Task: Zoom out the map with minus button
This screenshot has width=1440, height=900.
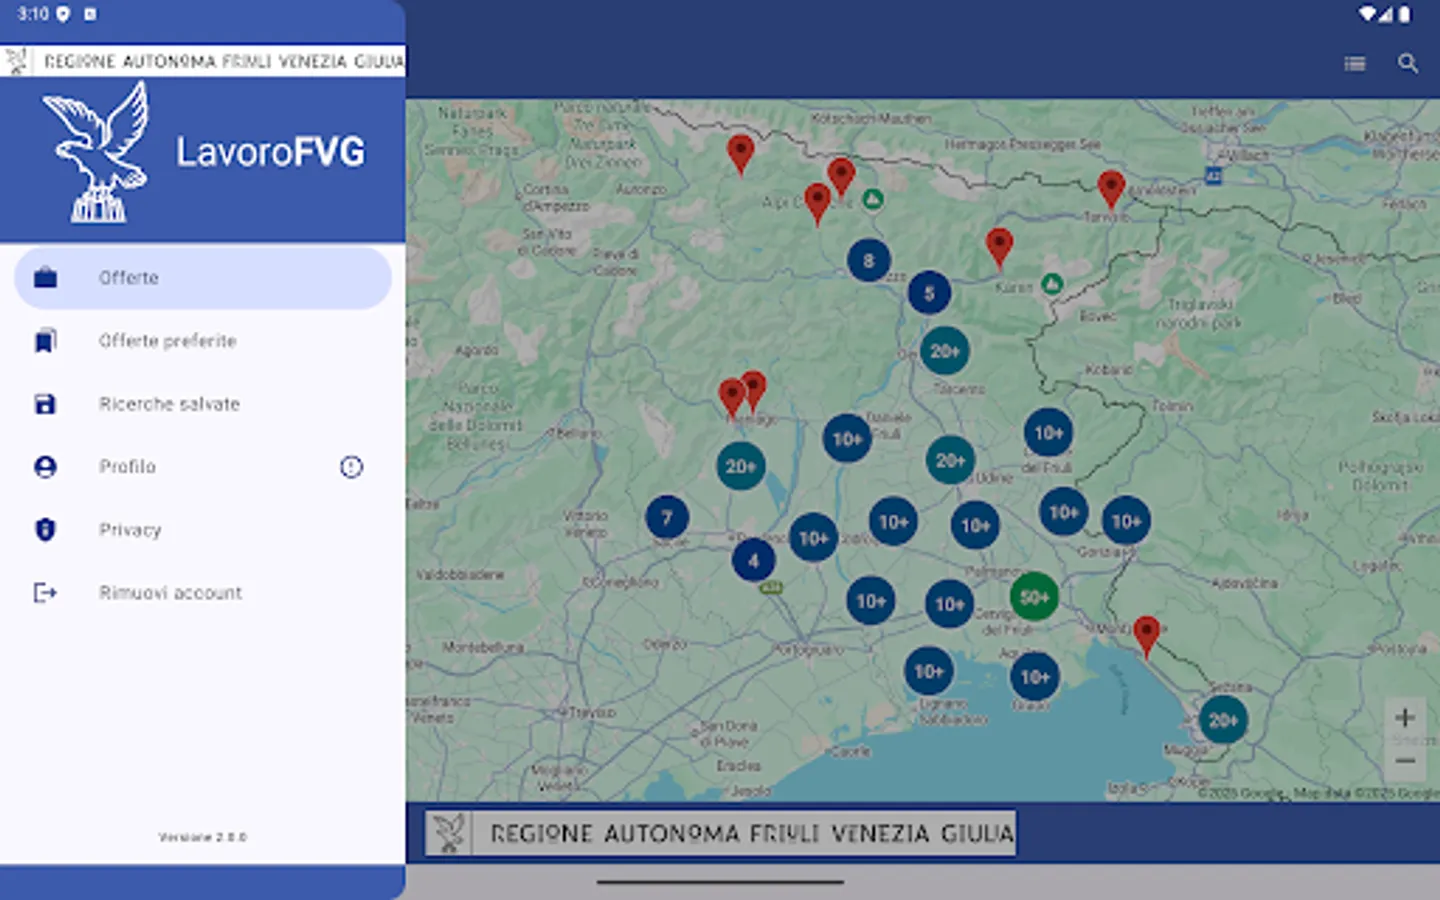Action: (x=1405, y=761)
